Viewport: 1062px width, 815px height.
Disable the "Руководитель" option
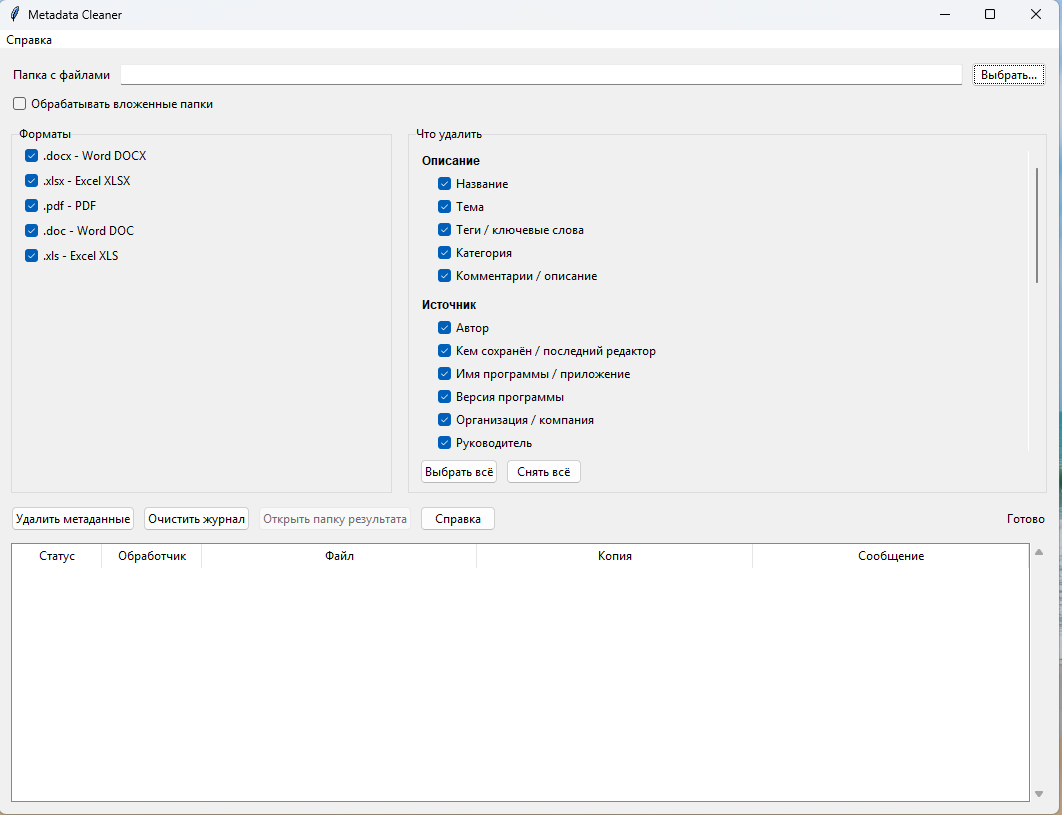click(444, 442)
